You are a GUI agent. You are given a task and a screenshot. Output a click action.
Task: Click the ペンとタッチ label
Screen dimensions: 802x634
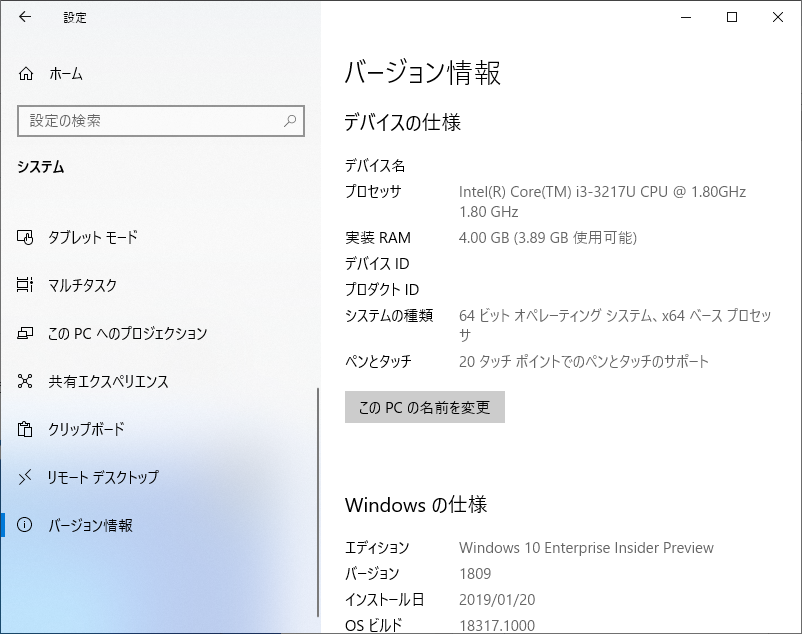click(378, 361)
